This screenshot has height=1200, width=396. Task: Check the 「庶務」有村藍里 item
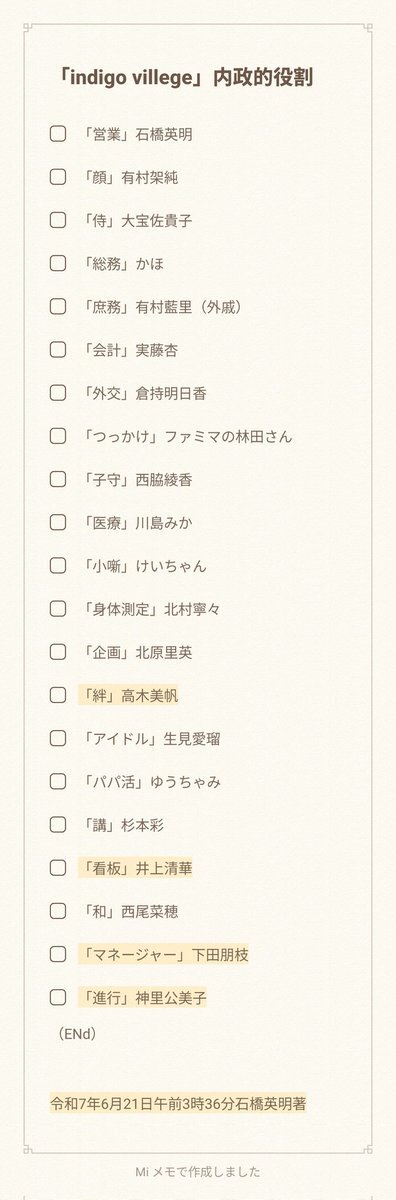coord(58,306)
